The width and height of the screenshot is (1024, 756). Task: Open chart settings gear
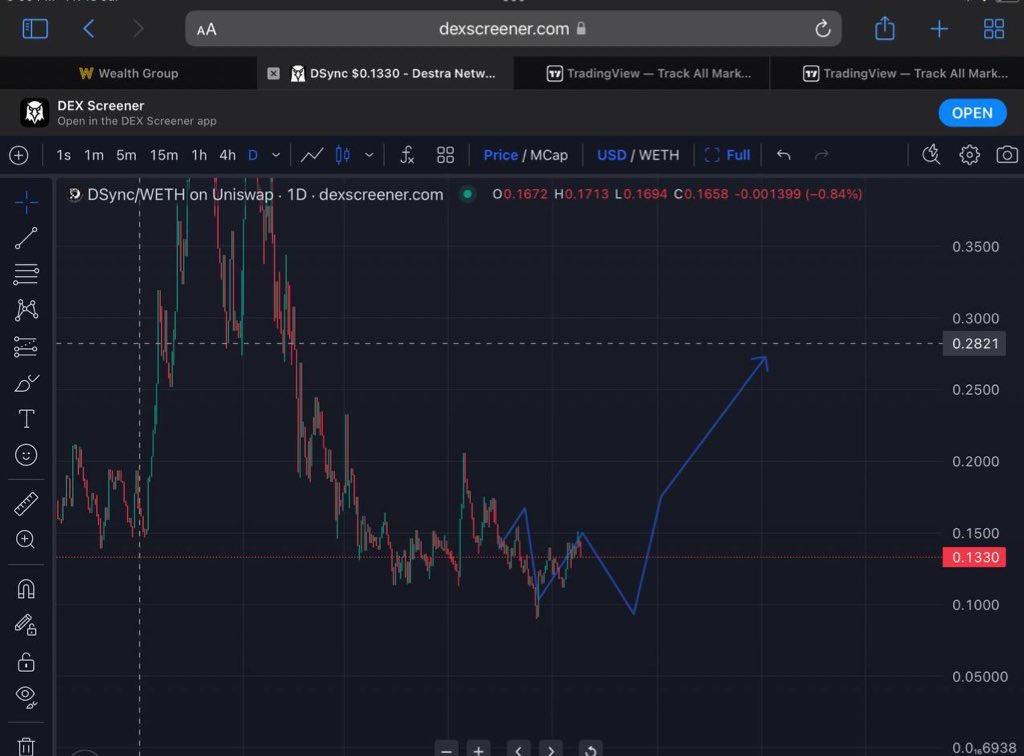[x=969, y=155]
